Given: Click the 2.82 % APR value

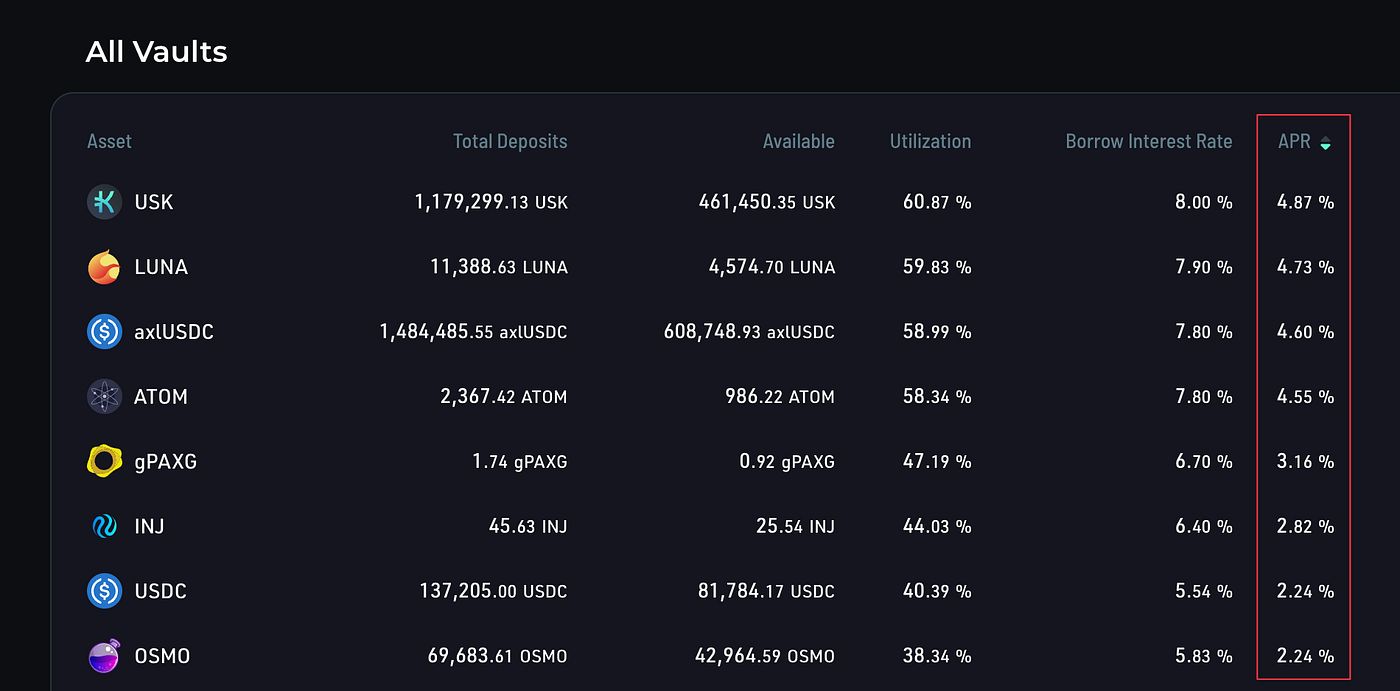Looking at the screenshot, I should [x=1306, y=526].
